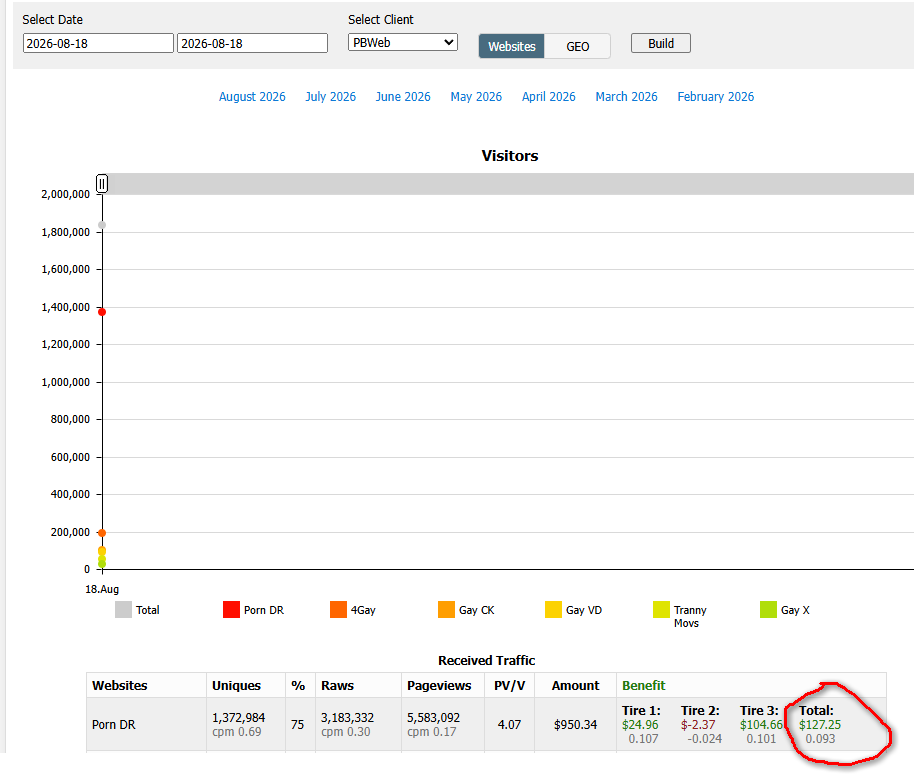The height and width of the screenshot is (777, 914).
Task: Open the July 2026 report link
Action: click(331, 97)
